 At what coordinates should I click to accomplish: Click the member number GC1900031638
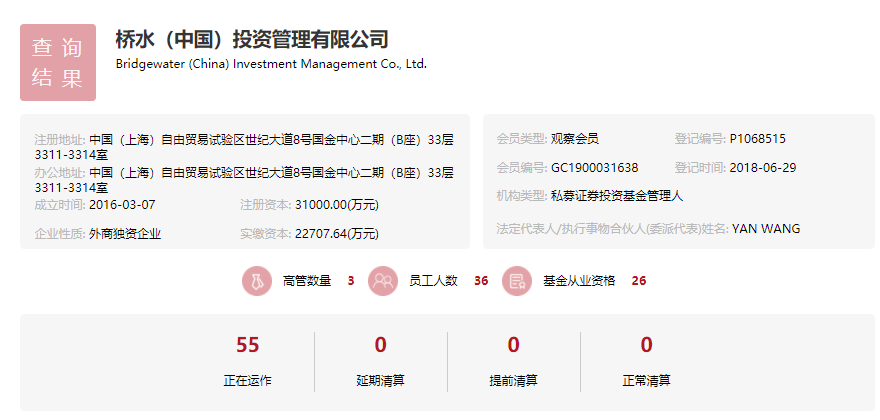pos(594,167)
